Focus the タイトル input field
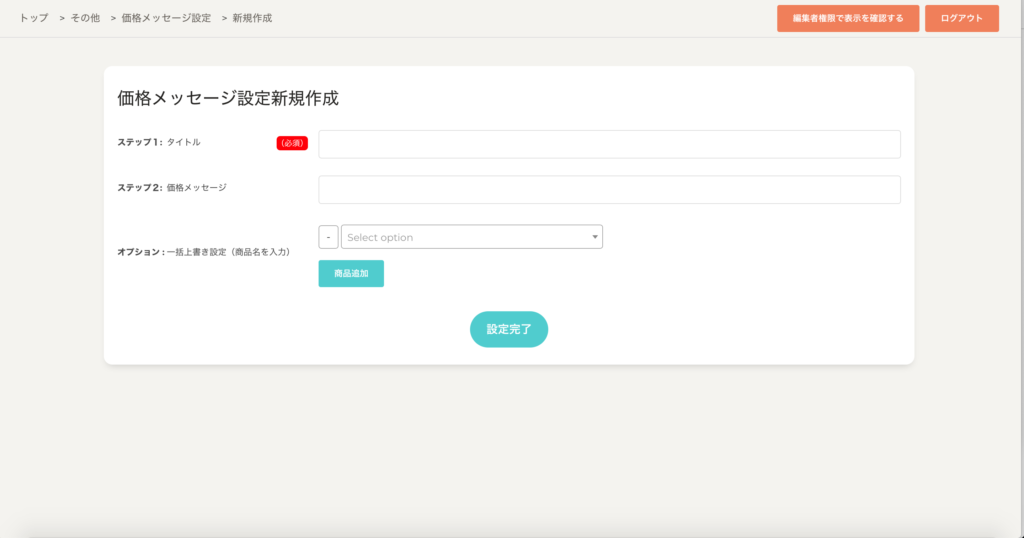This screenshot has width=1024, height=538. (609, 144)
